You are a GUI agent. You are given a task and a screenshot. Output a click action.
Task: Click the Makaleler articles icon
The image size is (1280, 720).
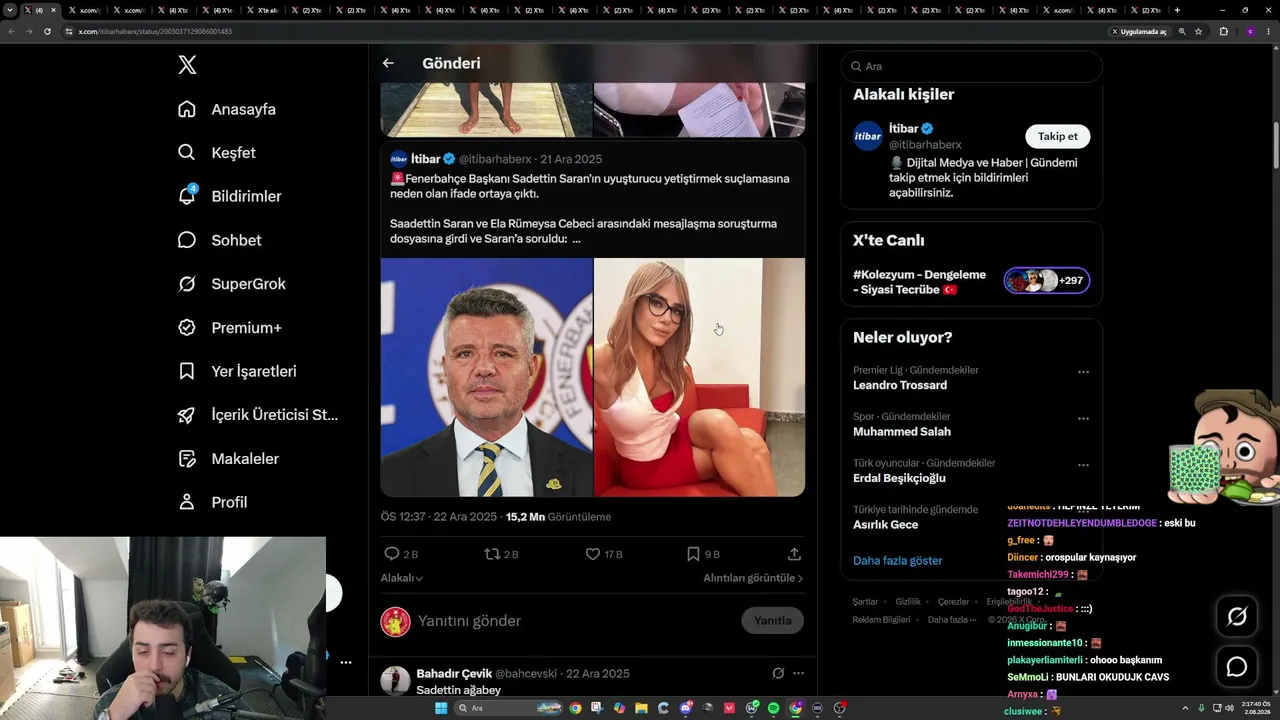pos(187,458)
